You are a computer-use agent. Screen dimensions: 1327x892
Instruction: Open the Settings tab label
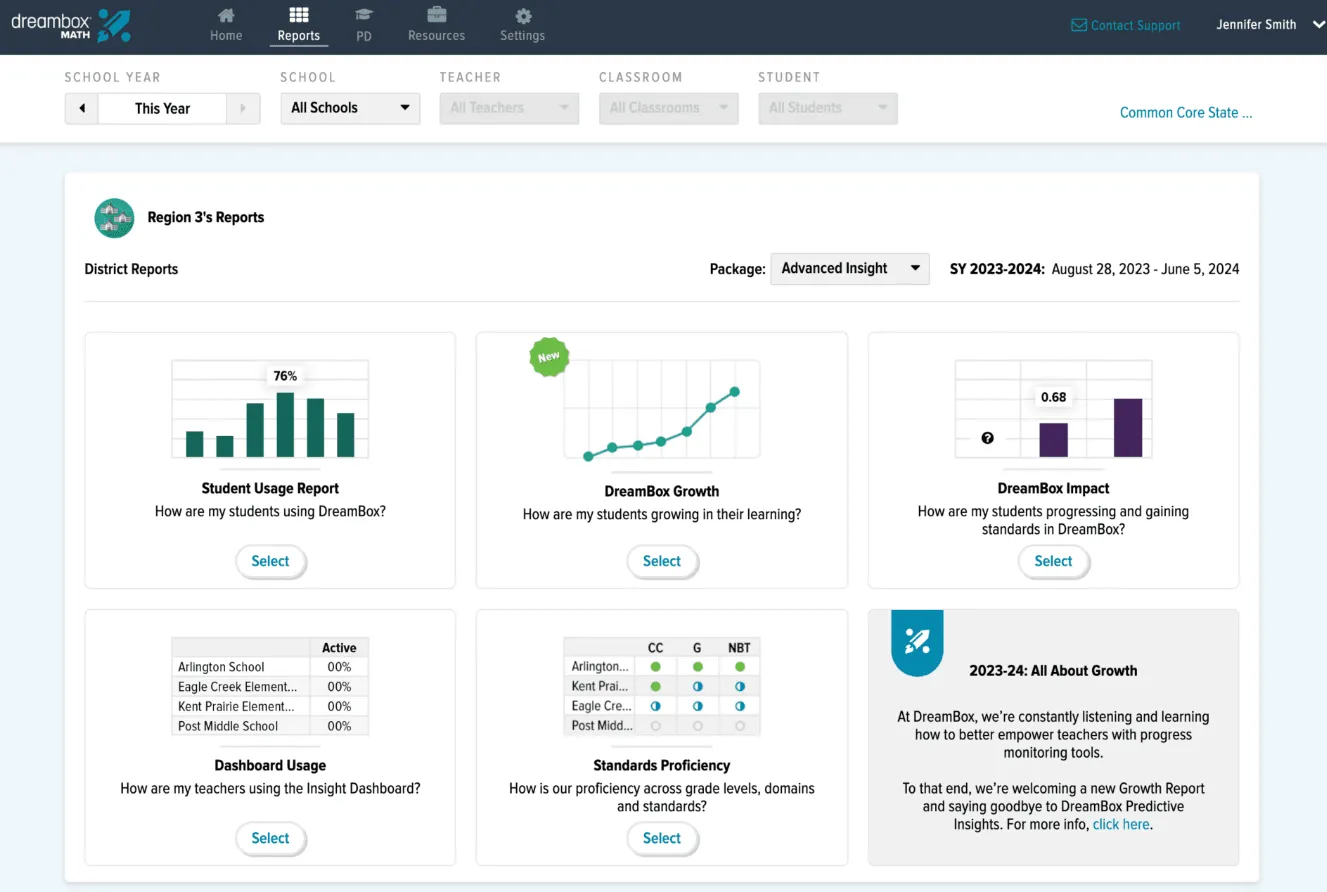pos(523,36)
